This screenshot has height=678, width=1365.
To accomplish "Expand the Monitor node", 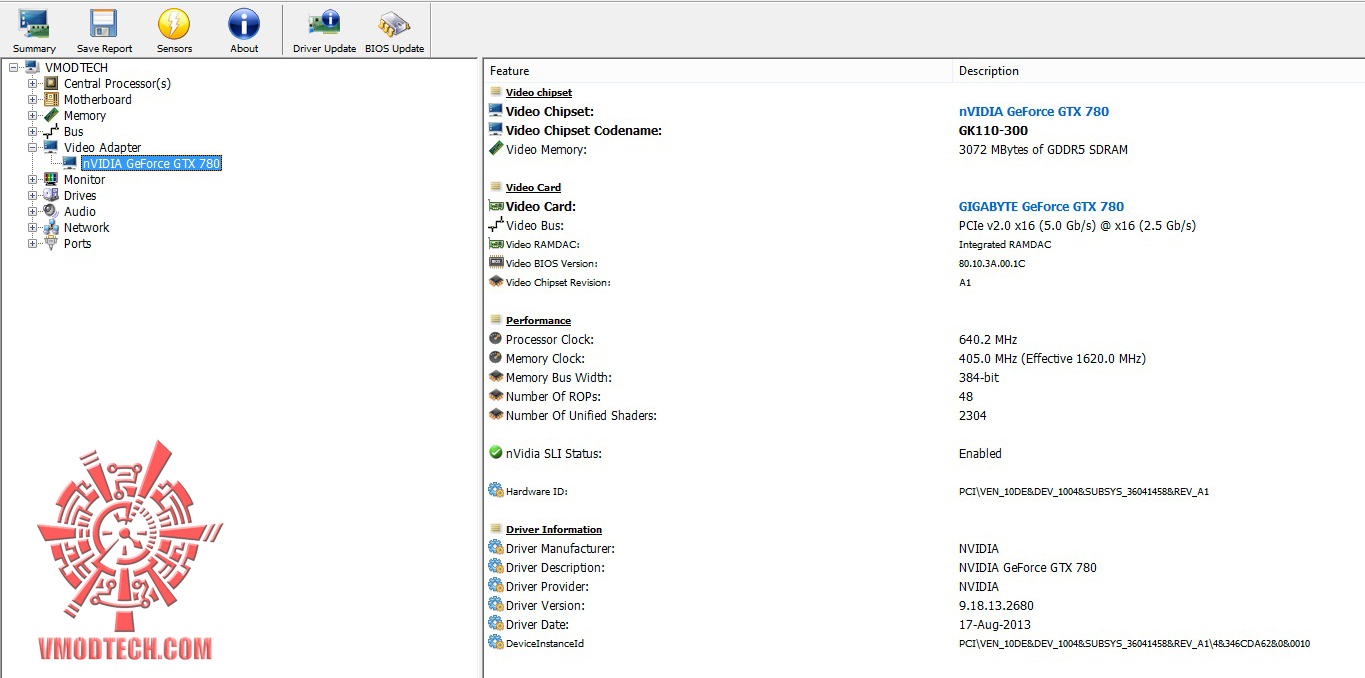I will [33, 180].
